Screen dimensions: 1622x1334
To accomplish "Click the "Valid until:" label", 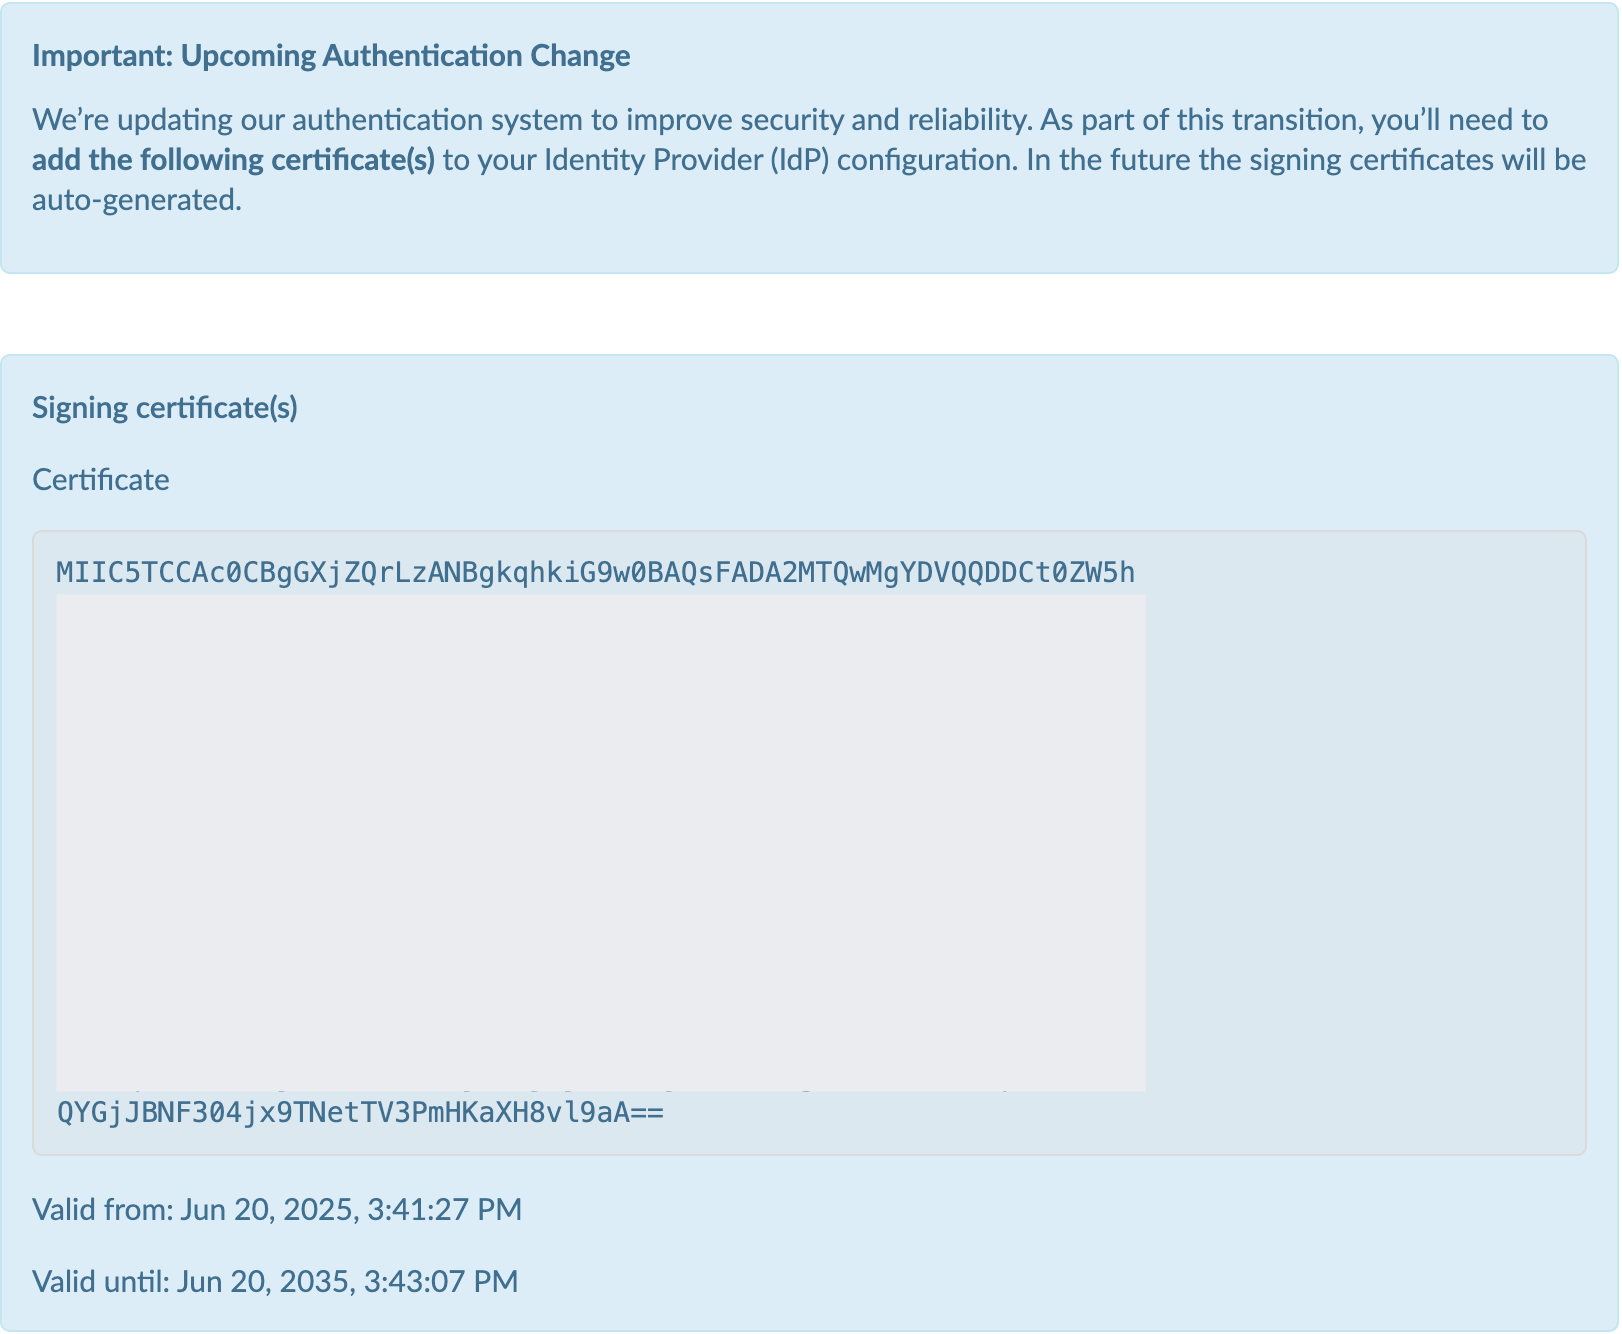I will 101,1282.
